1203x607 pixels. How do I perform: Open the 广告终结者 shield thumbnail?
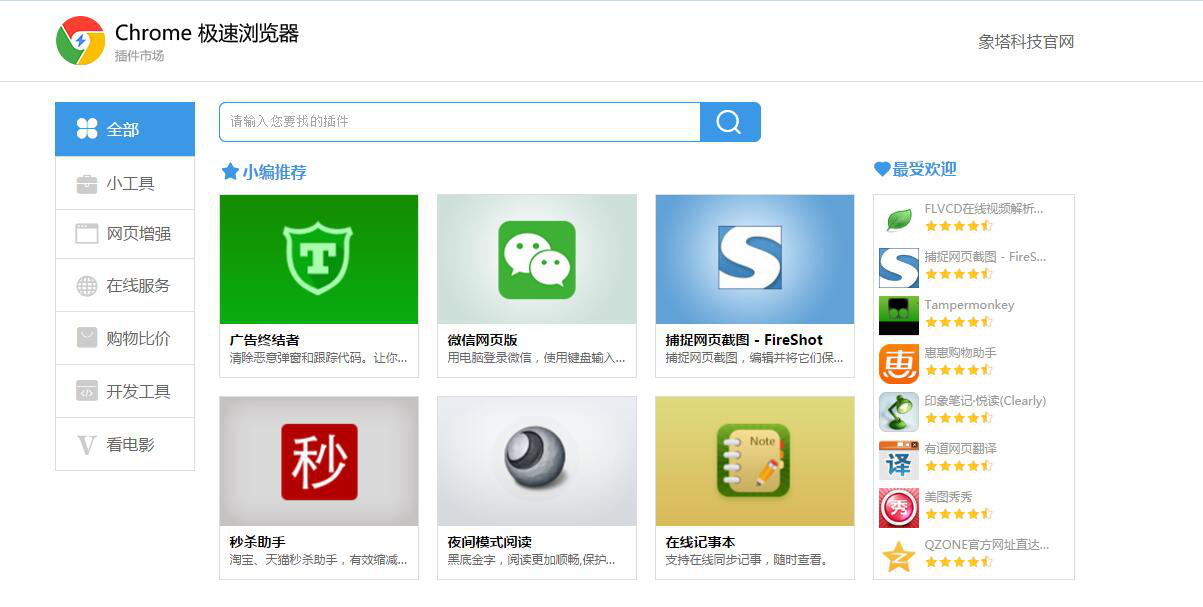319,259
